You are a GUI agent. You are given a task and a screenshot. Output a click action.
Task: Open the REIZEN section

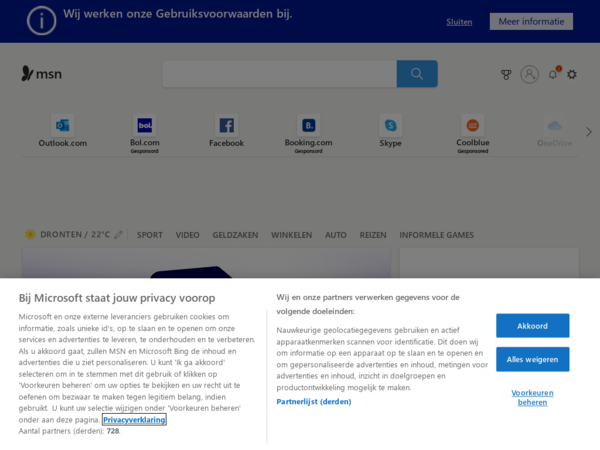point(373,235)
